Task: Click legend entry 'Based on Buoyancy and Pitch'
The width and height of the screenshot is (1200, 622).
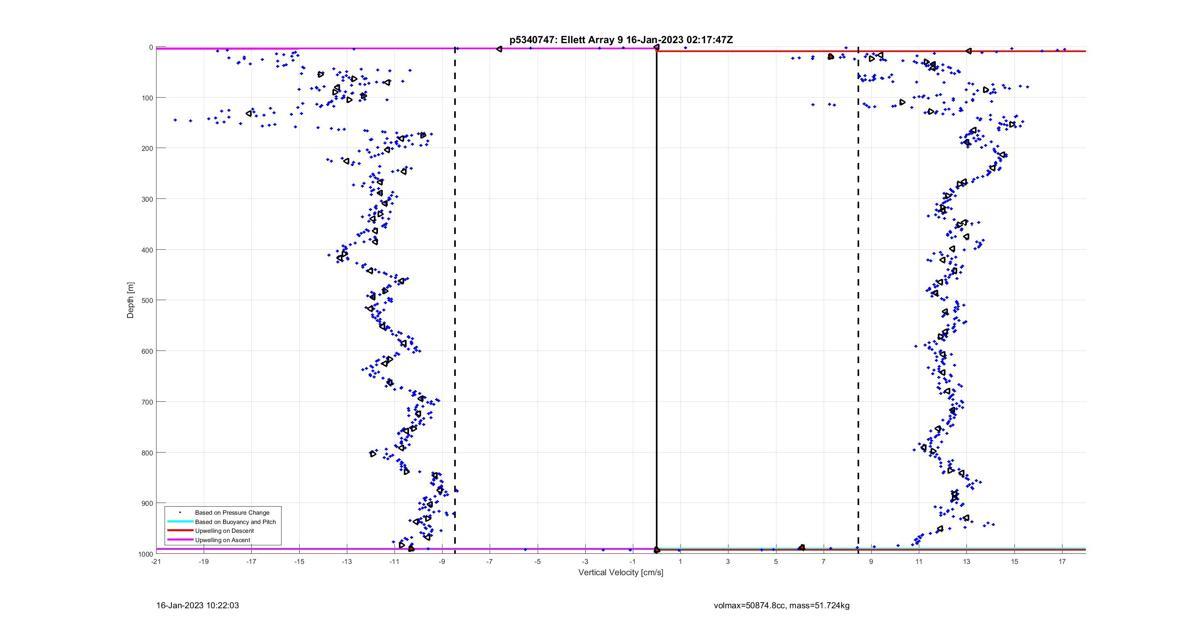Action: [236, 522]
